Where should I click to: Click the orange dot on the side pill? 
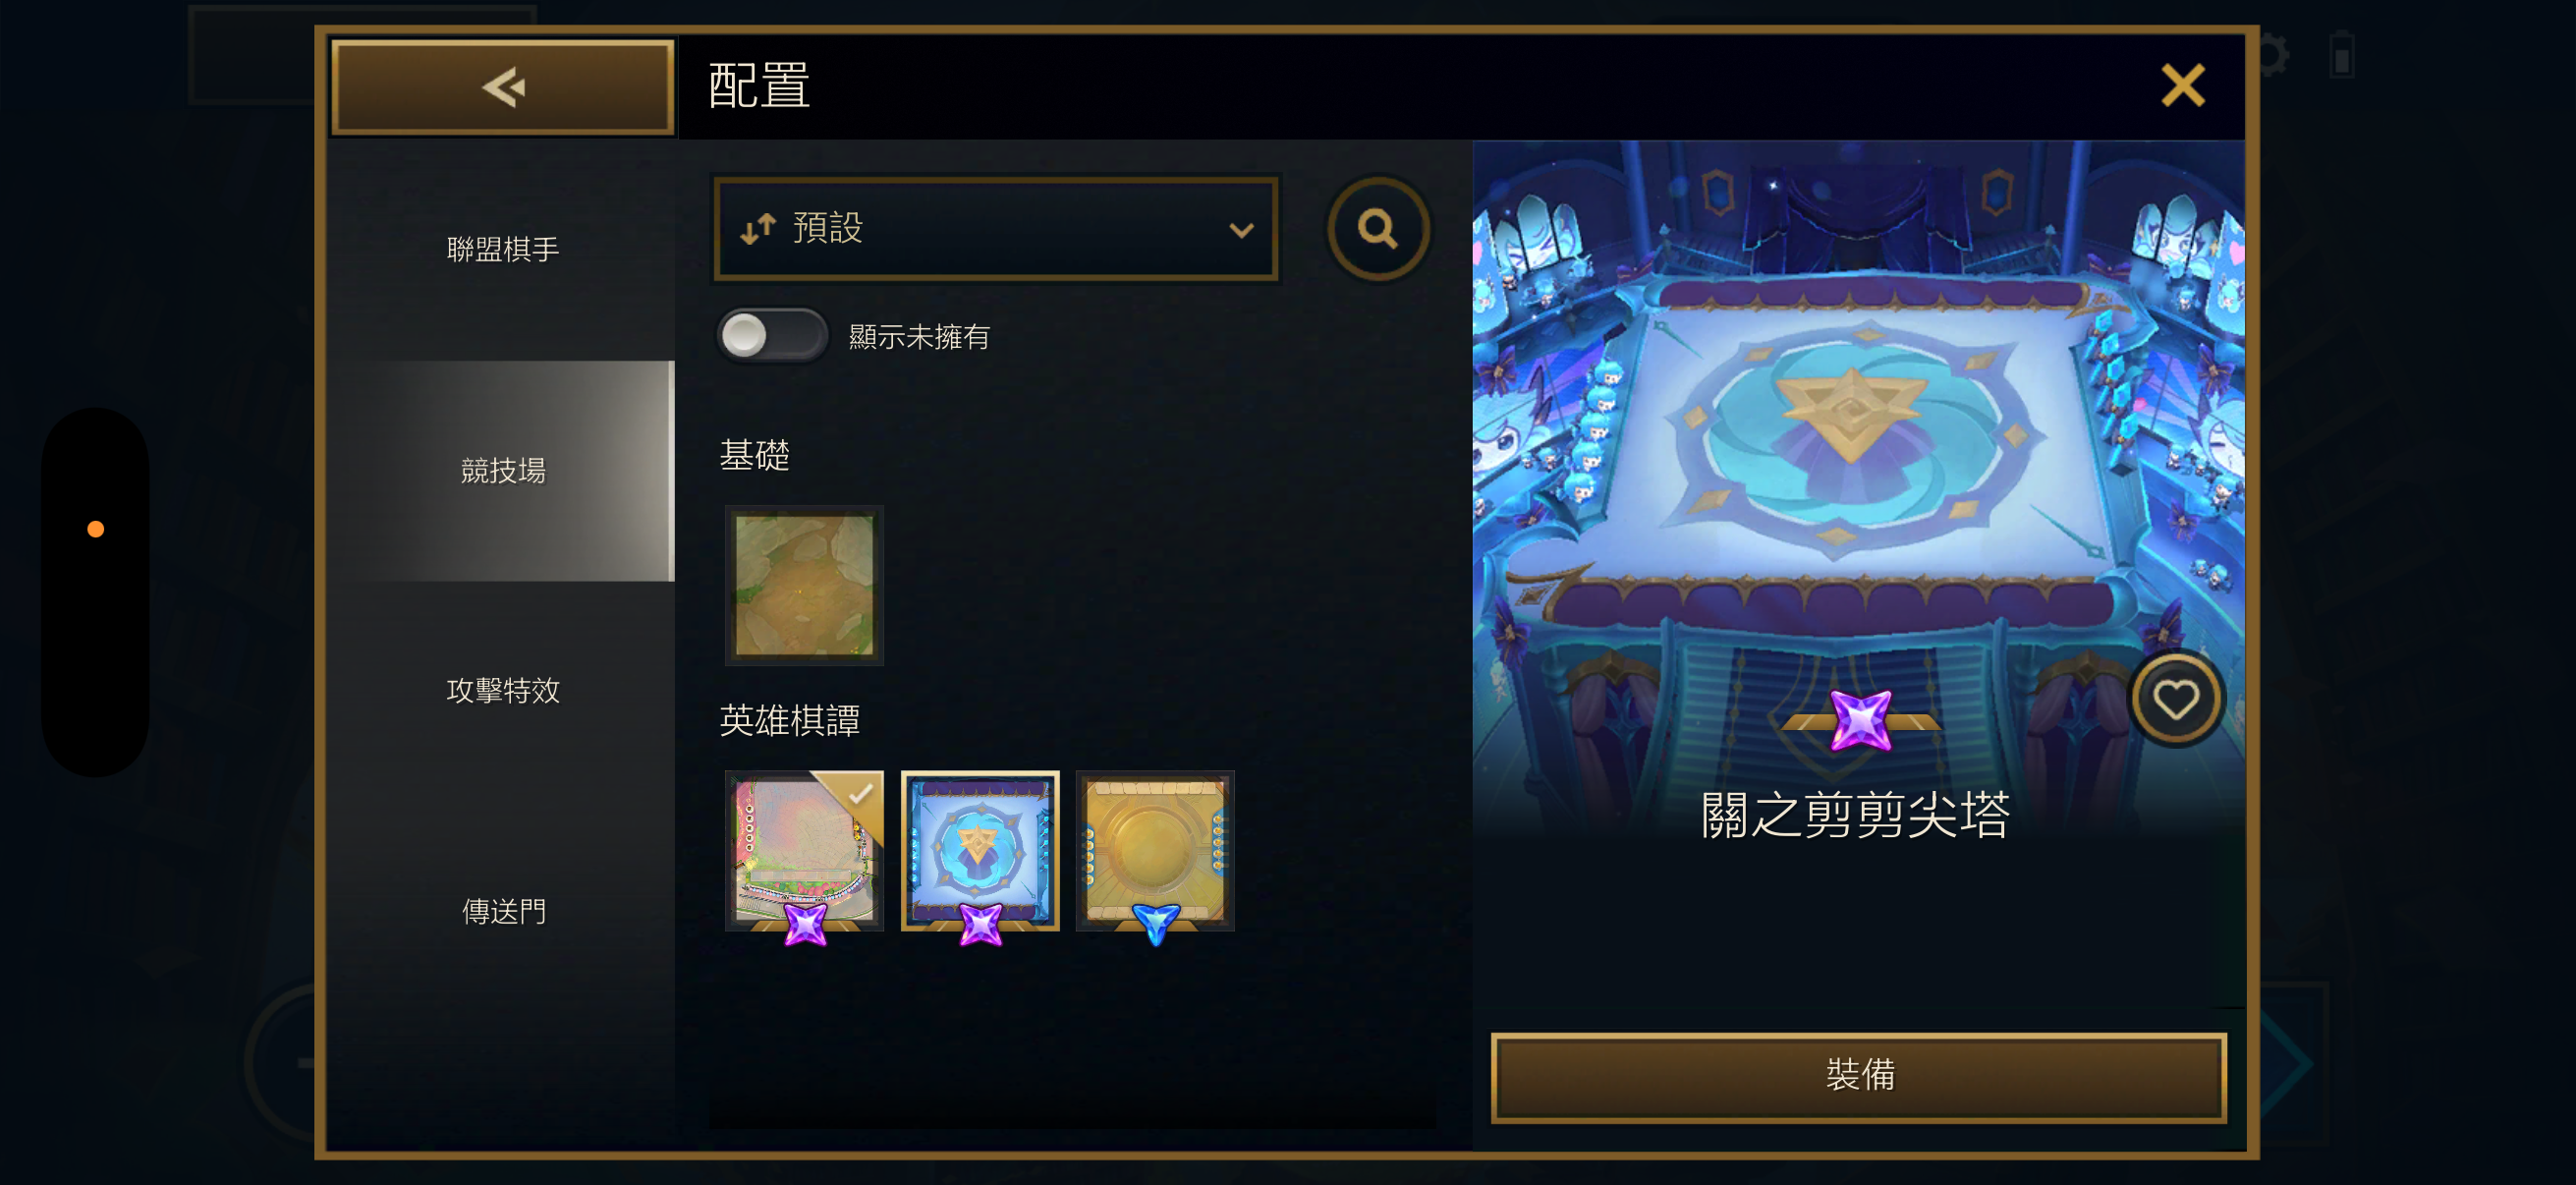tap(96, 529)
